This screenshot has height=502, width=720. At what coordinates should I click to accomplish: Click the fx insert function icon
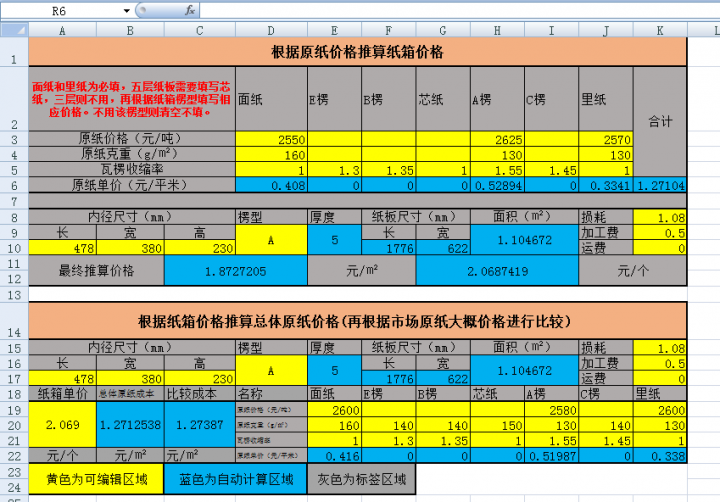(x=191, y=9)
